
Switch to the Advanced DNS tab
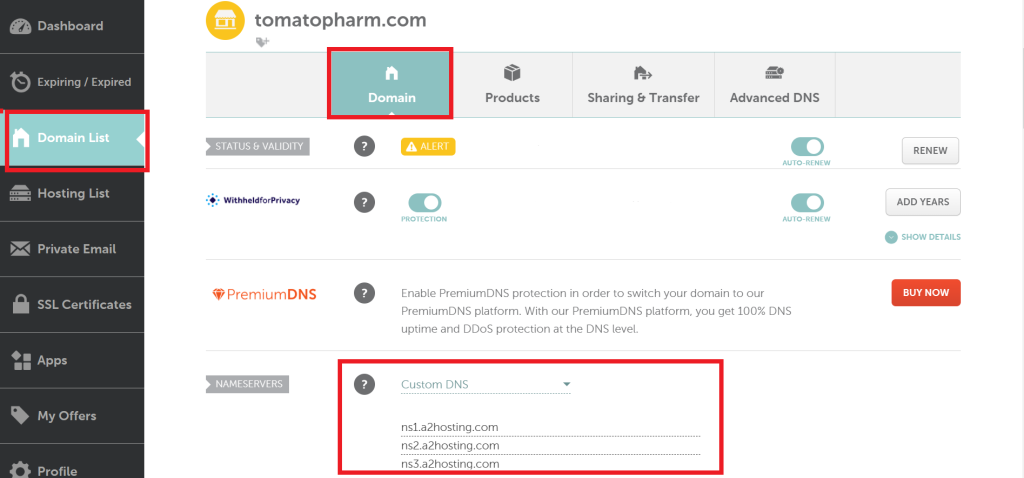pos(774,85)
